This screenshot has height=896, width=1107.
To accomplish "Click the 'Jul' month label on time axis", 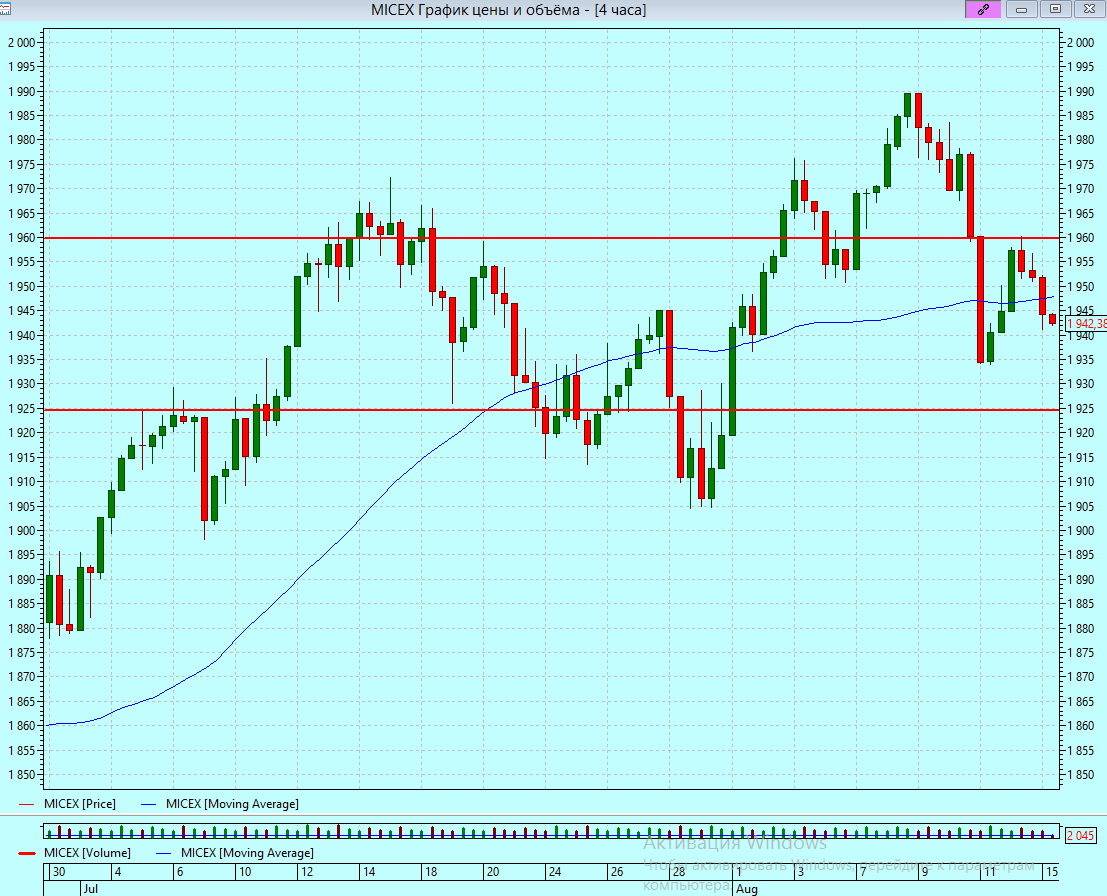I will click(x=90, y=888).
